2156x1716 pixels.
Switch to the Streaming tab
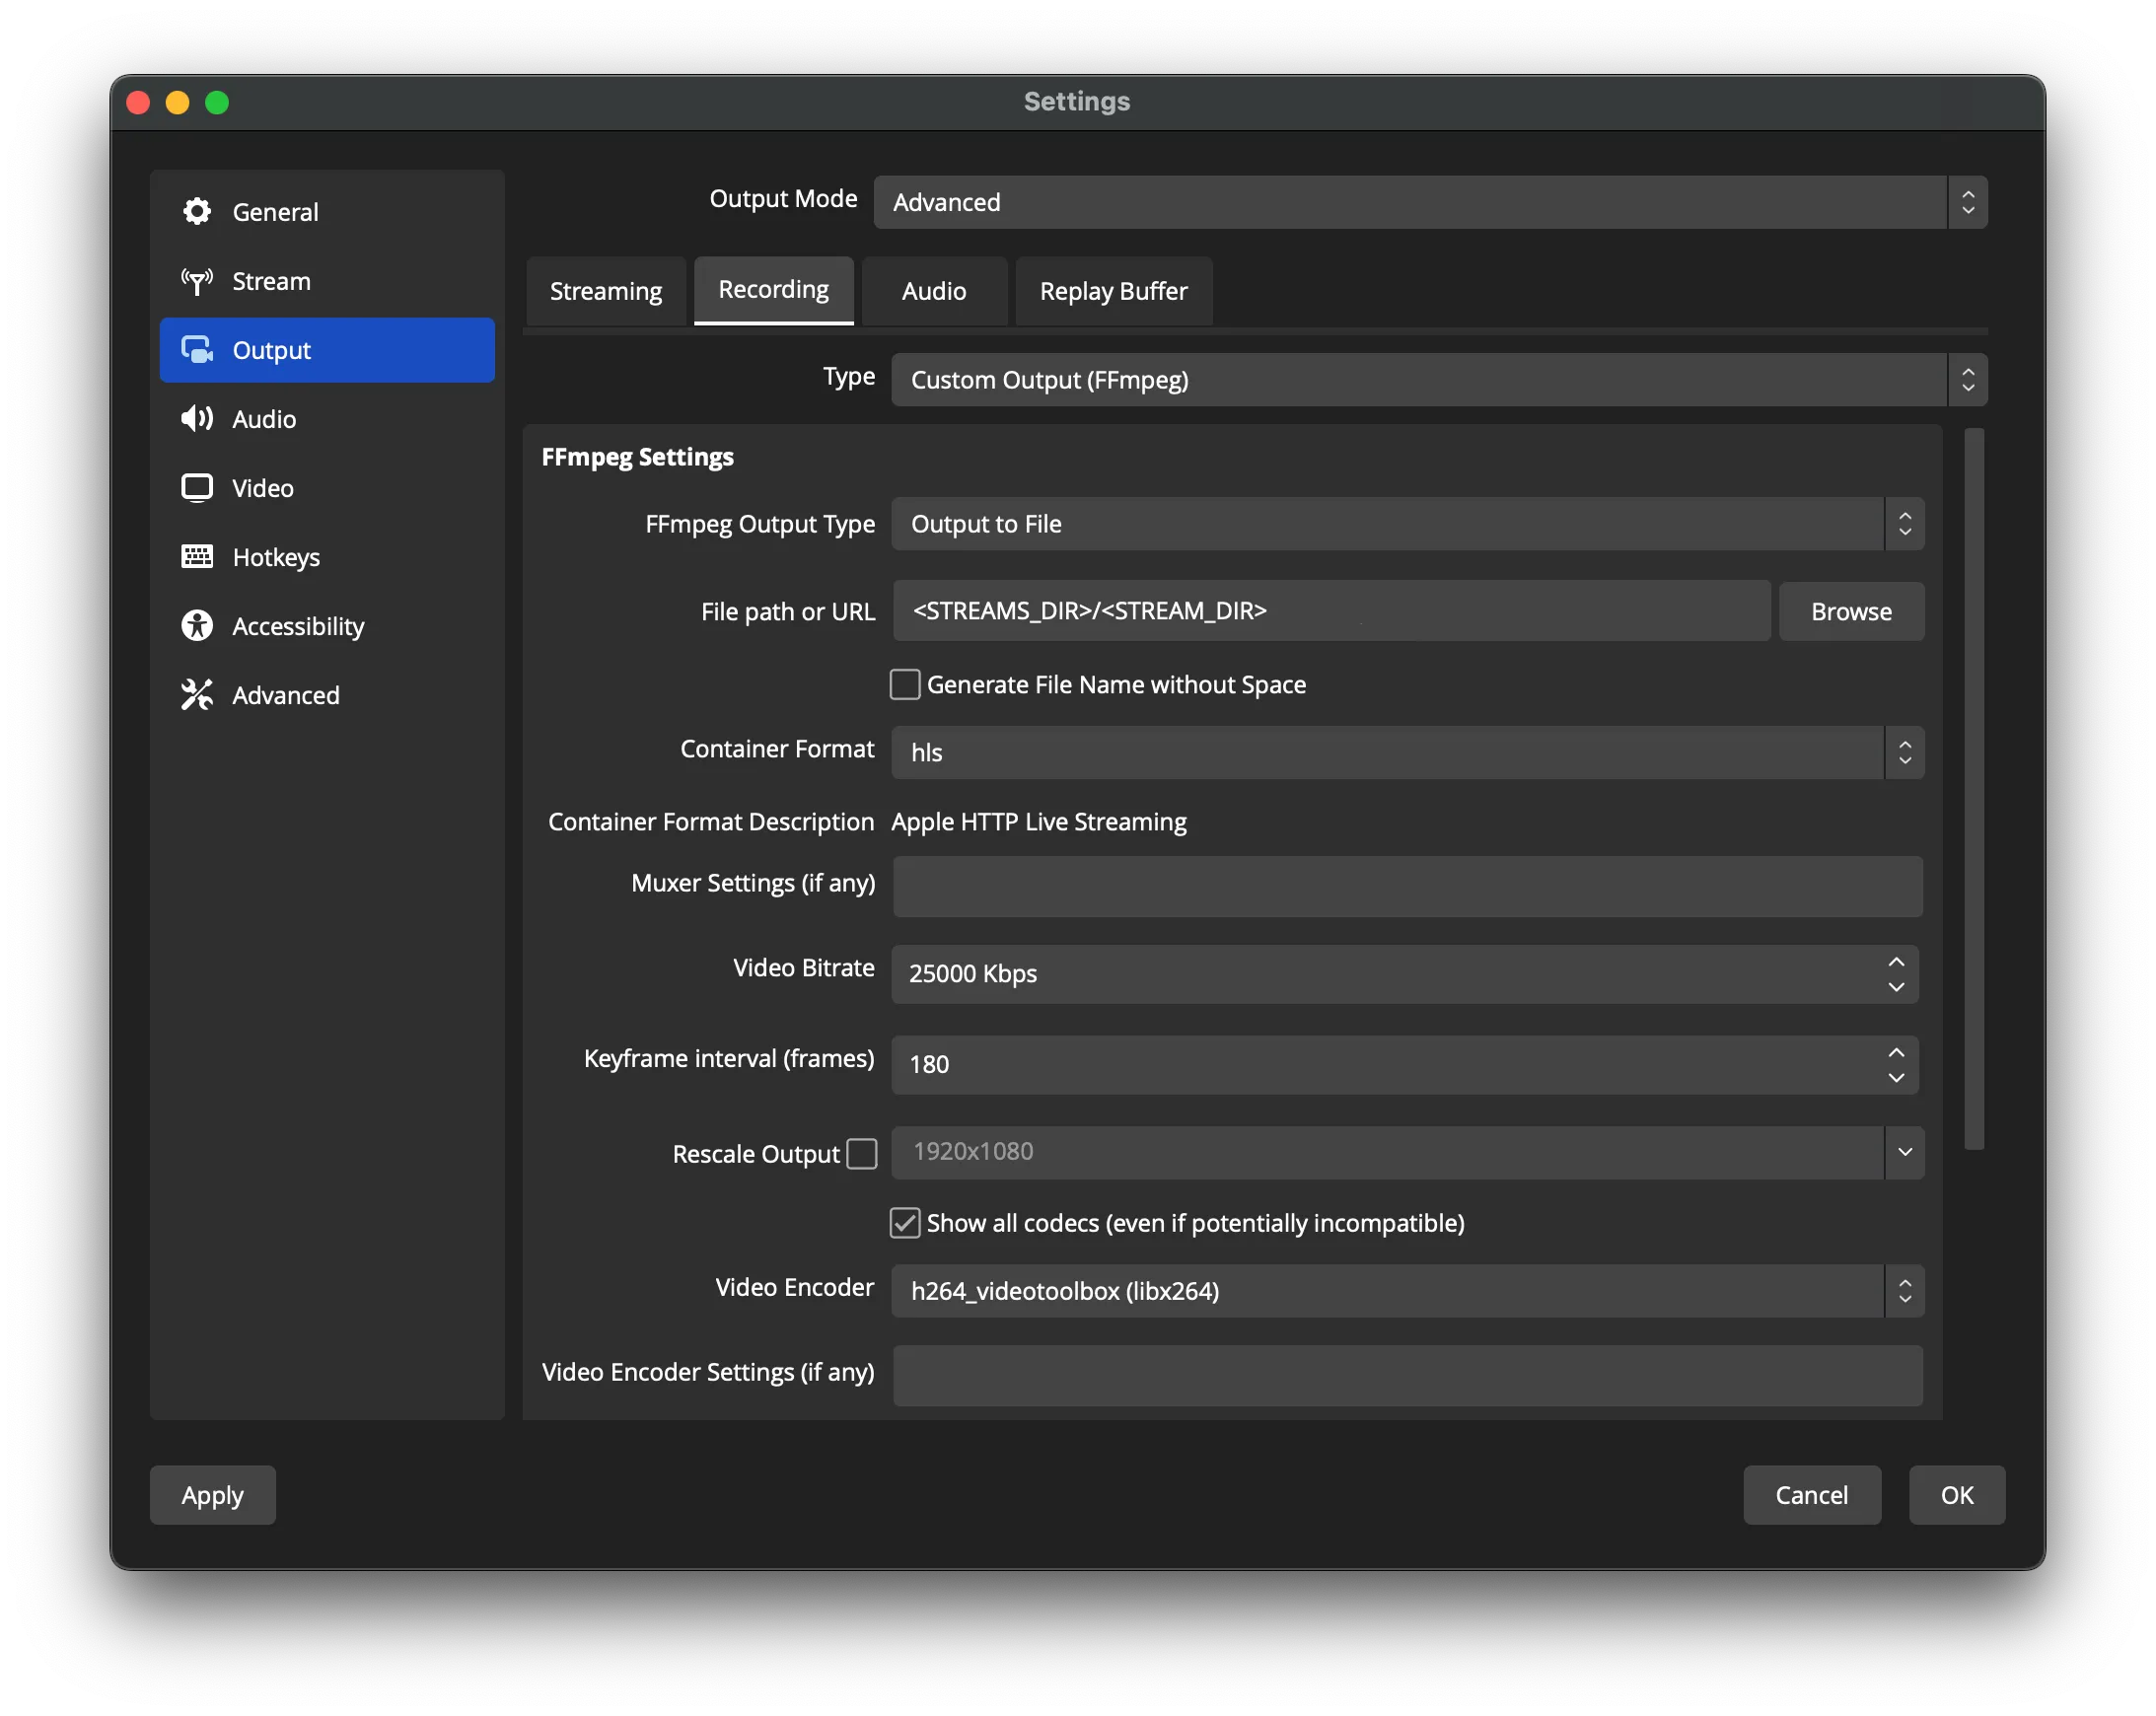click(605, 289)
